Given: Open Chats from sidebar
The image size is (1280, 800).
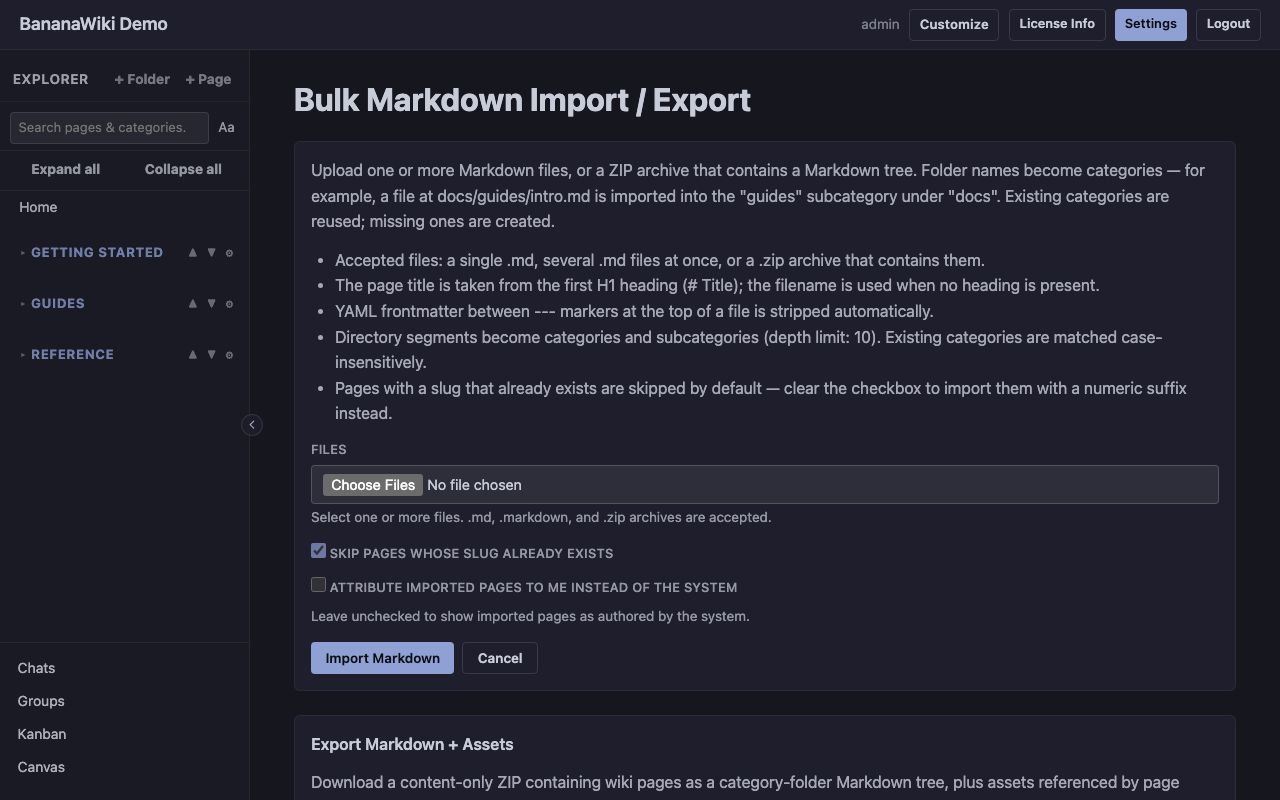Looking at the screenshot, I should [x=36, y=668].
